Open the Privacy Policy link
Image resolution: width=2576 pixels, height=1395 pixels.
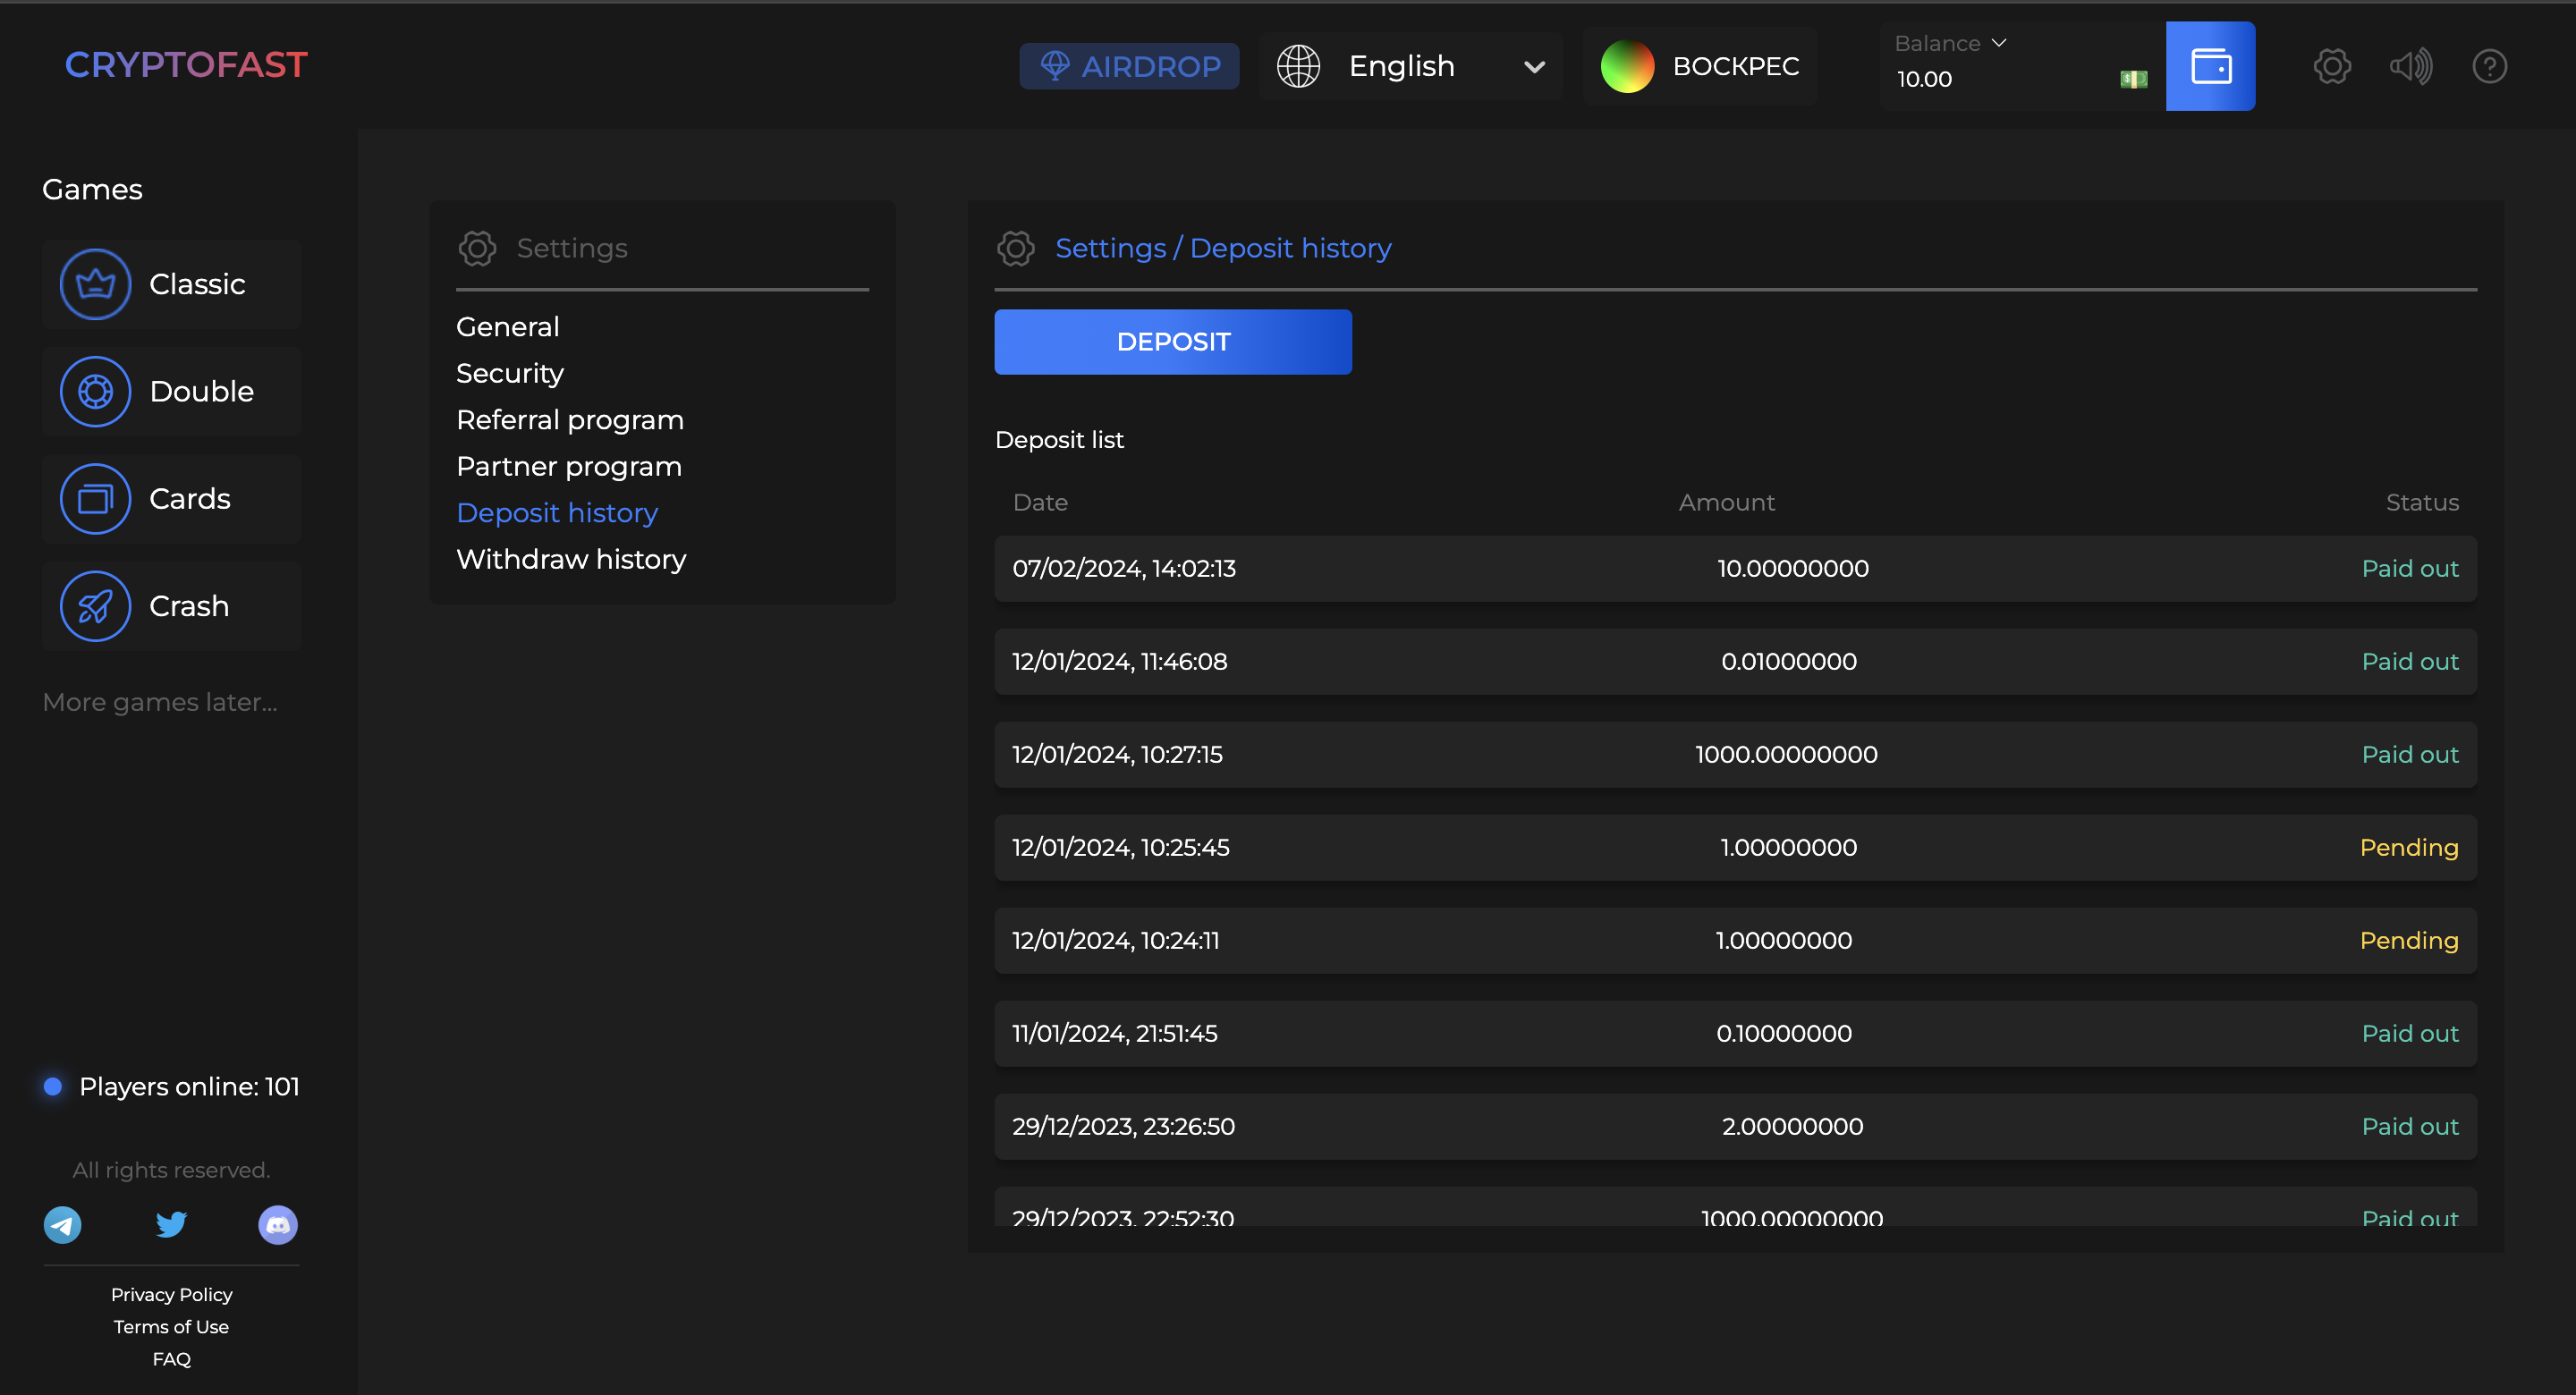pos(171,1294)
